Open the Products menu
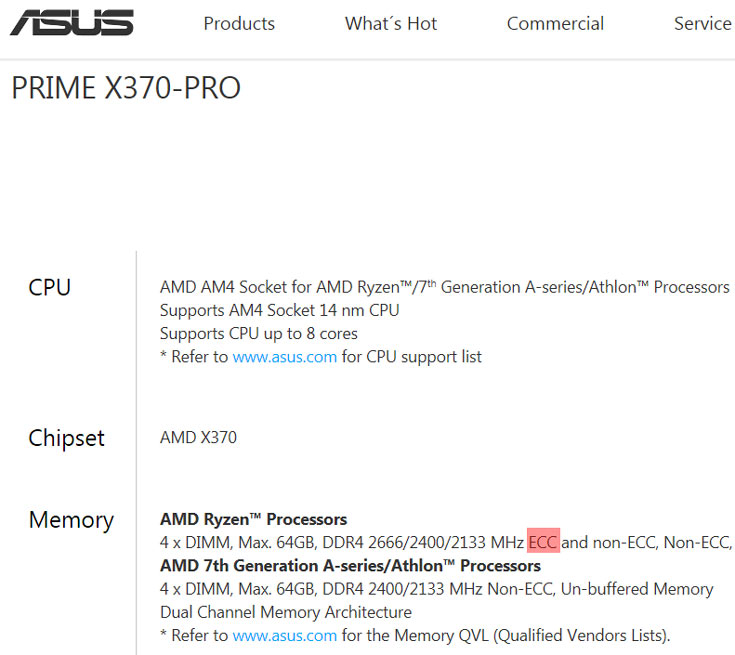Screen dimensions: 735x655 239,24
